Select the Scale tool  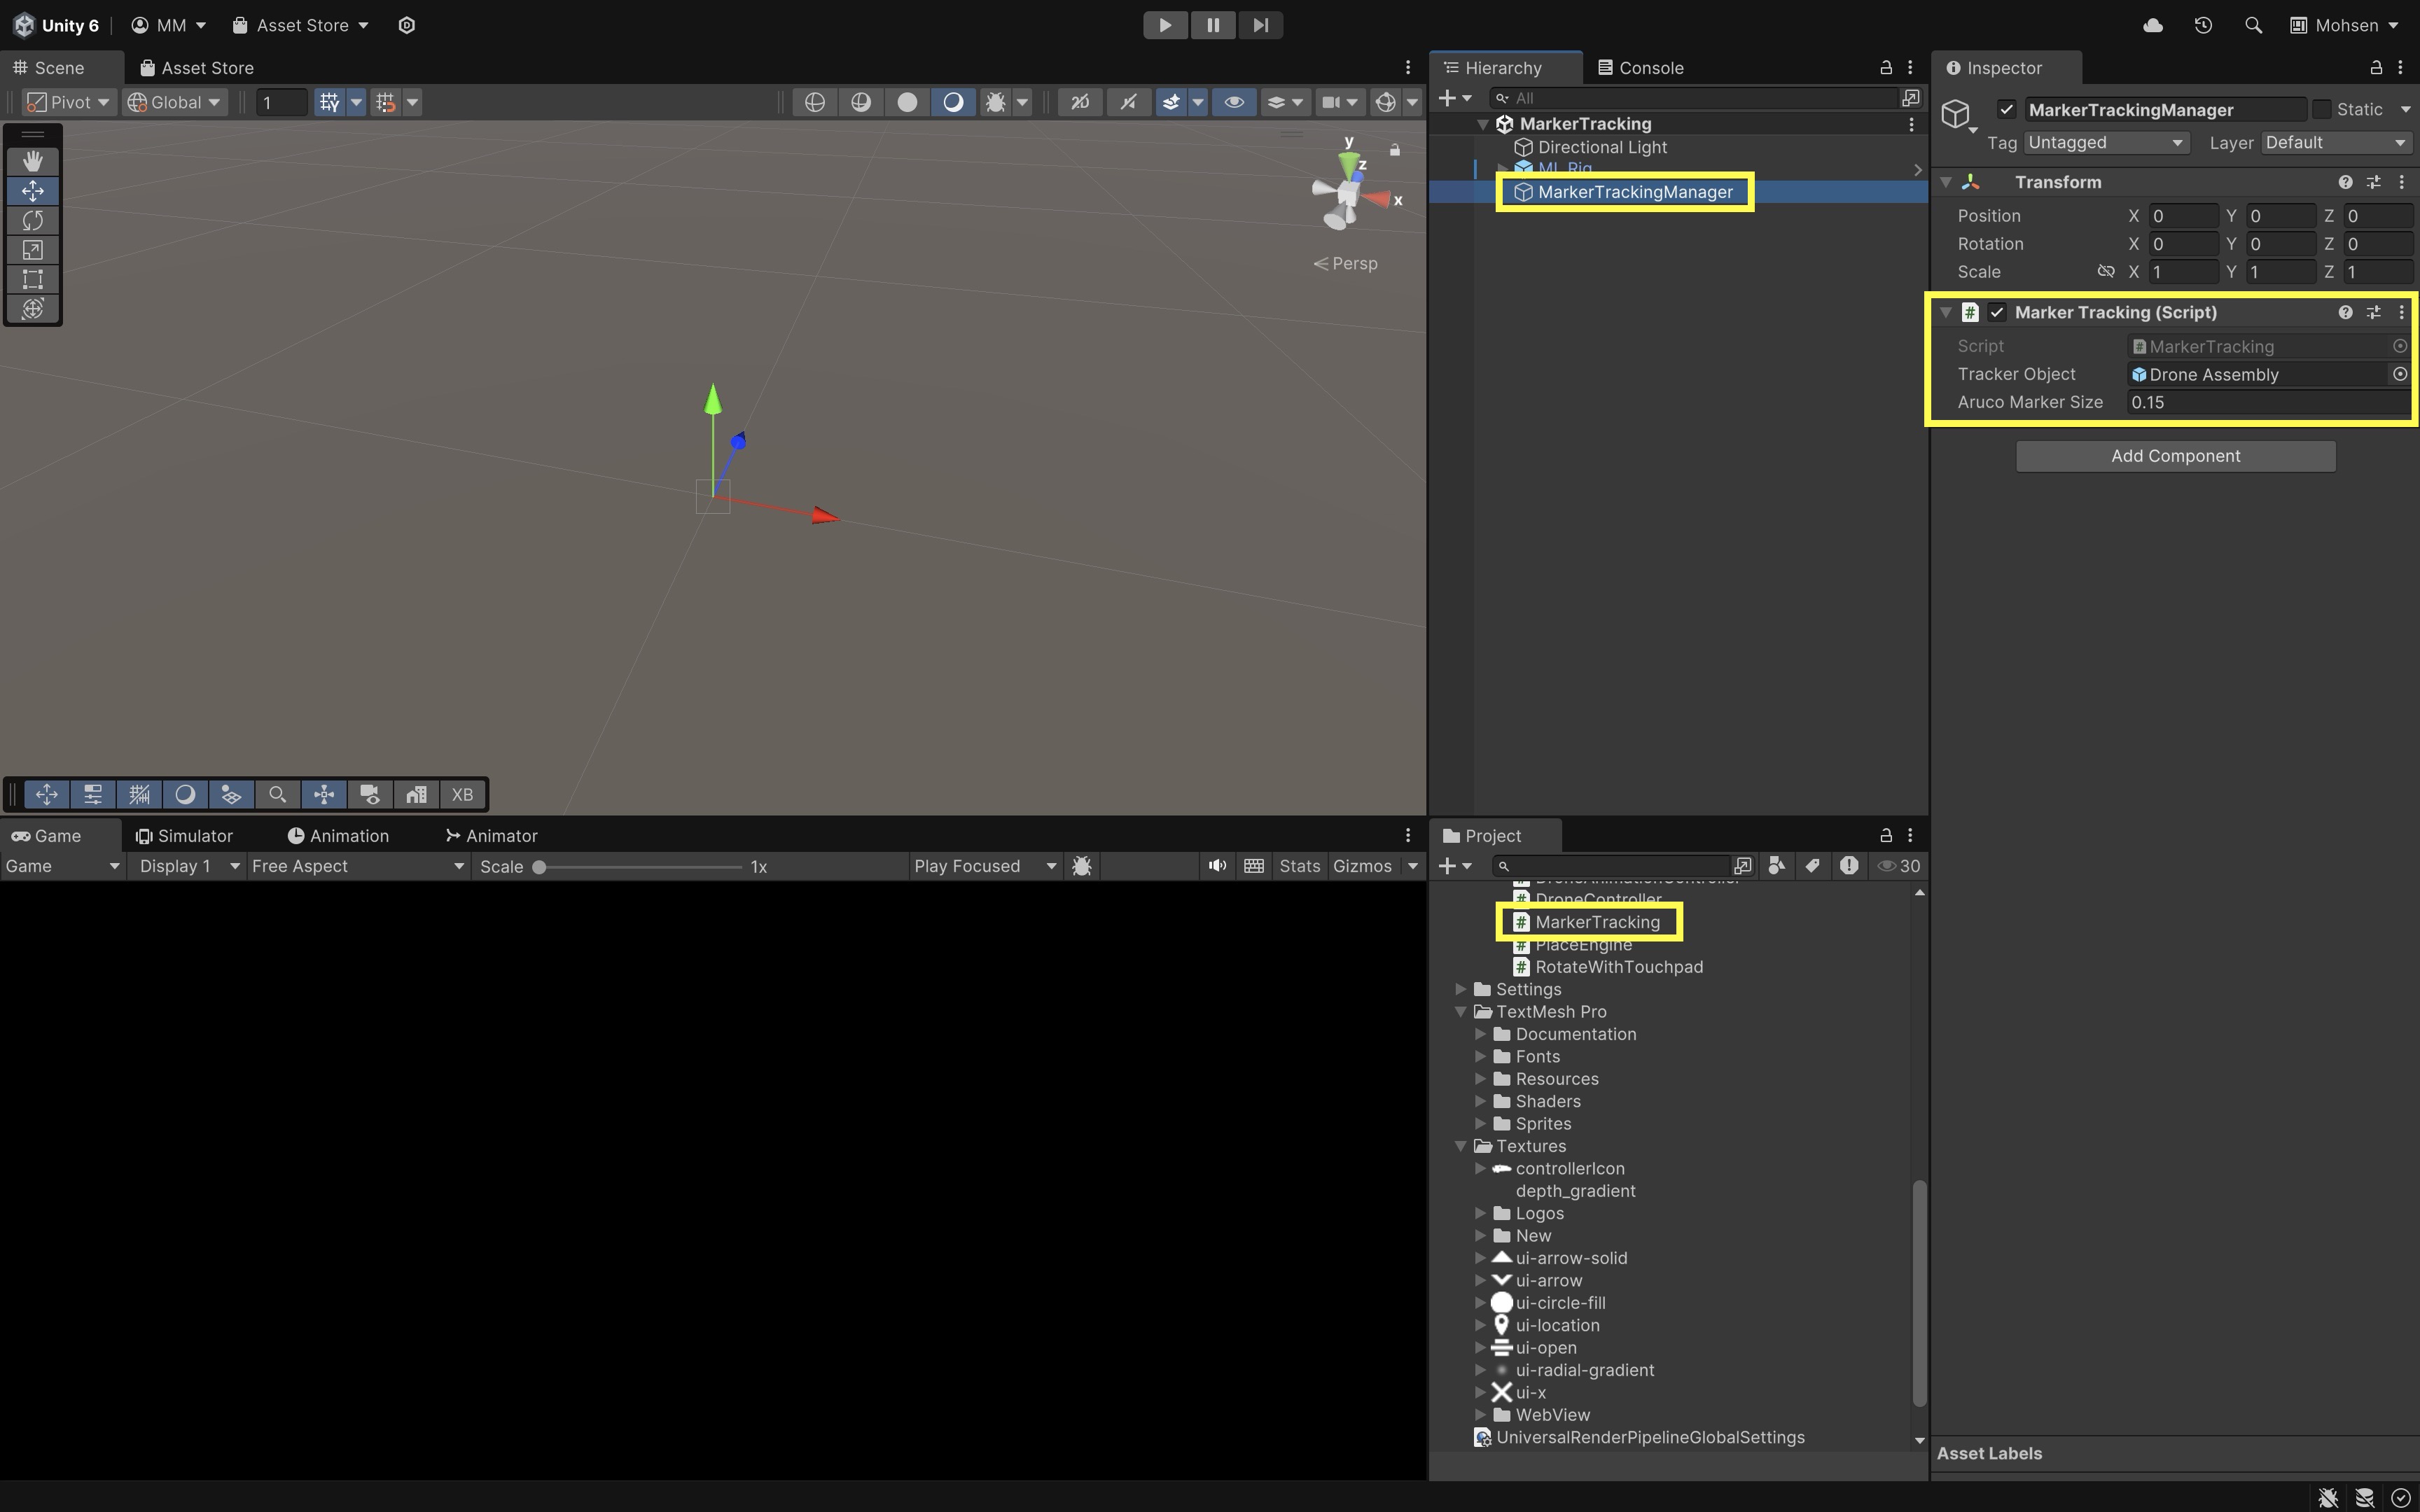tap(32, 250)
